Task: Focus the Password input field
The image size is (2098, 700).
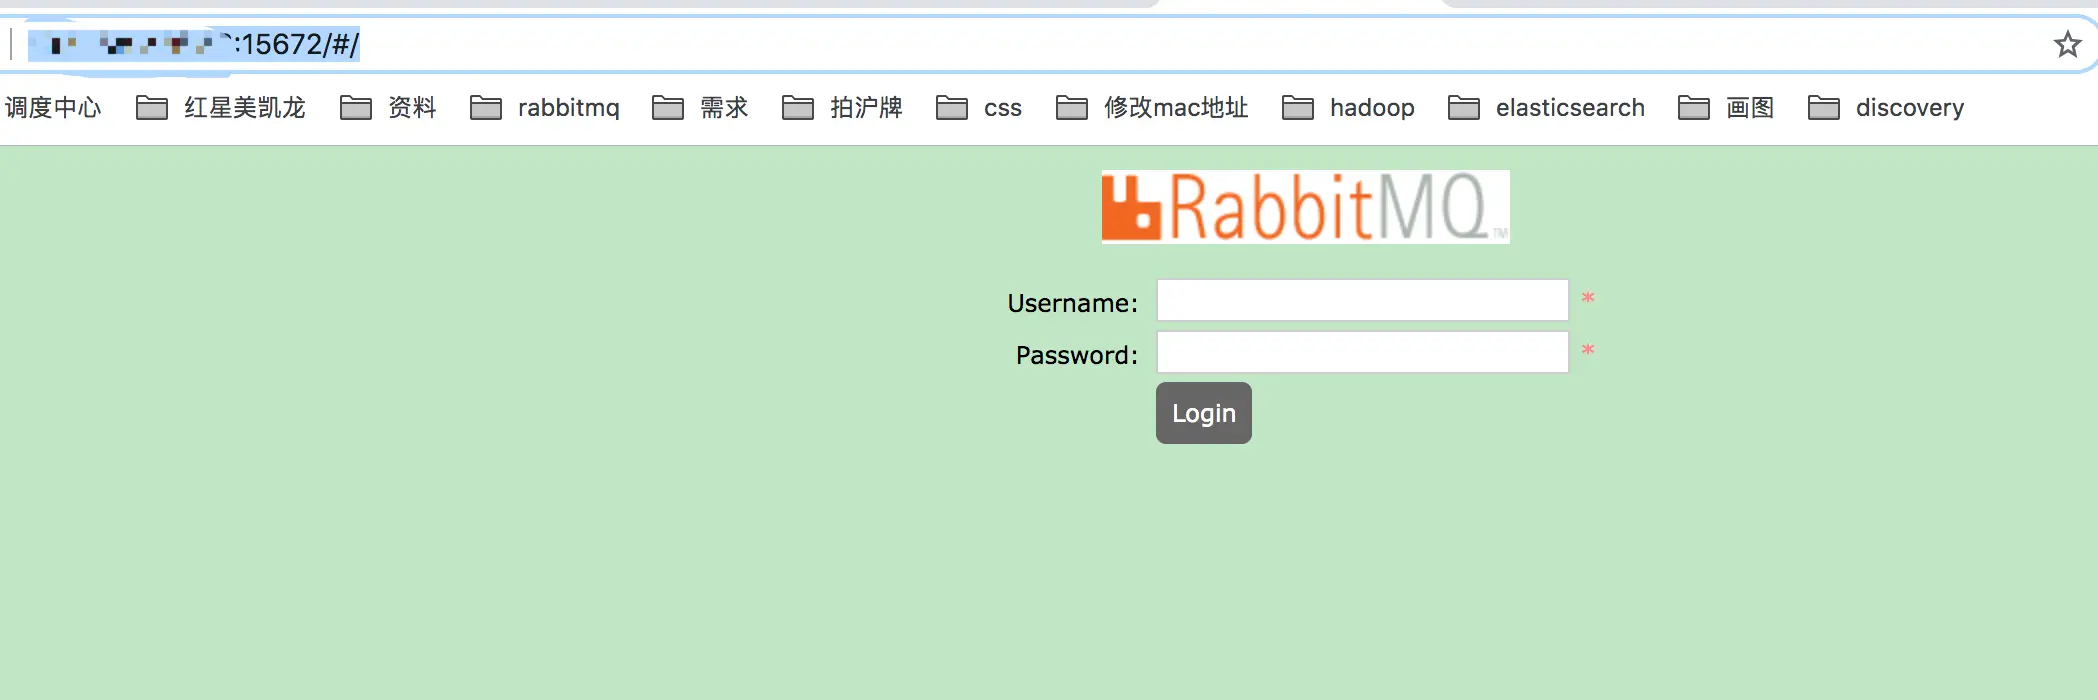Action: pos(1362,352)
